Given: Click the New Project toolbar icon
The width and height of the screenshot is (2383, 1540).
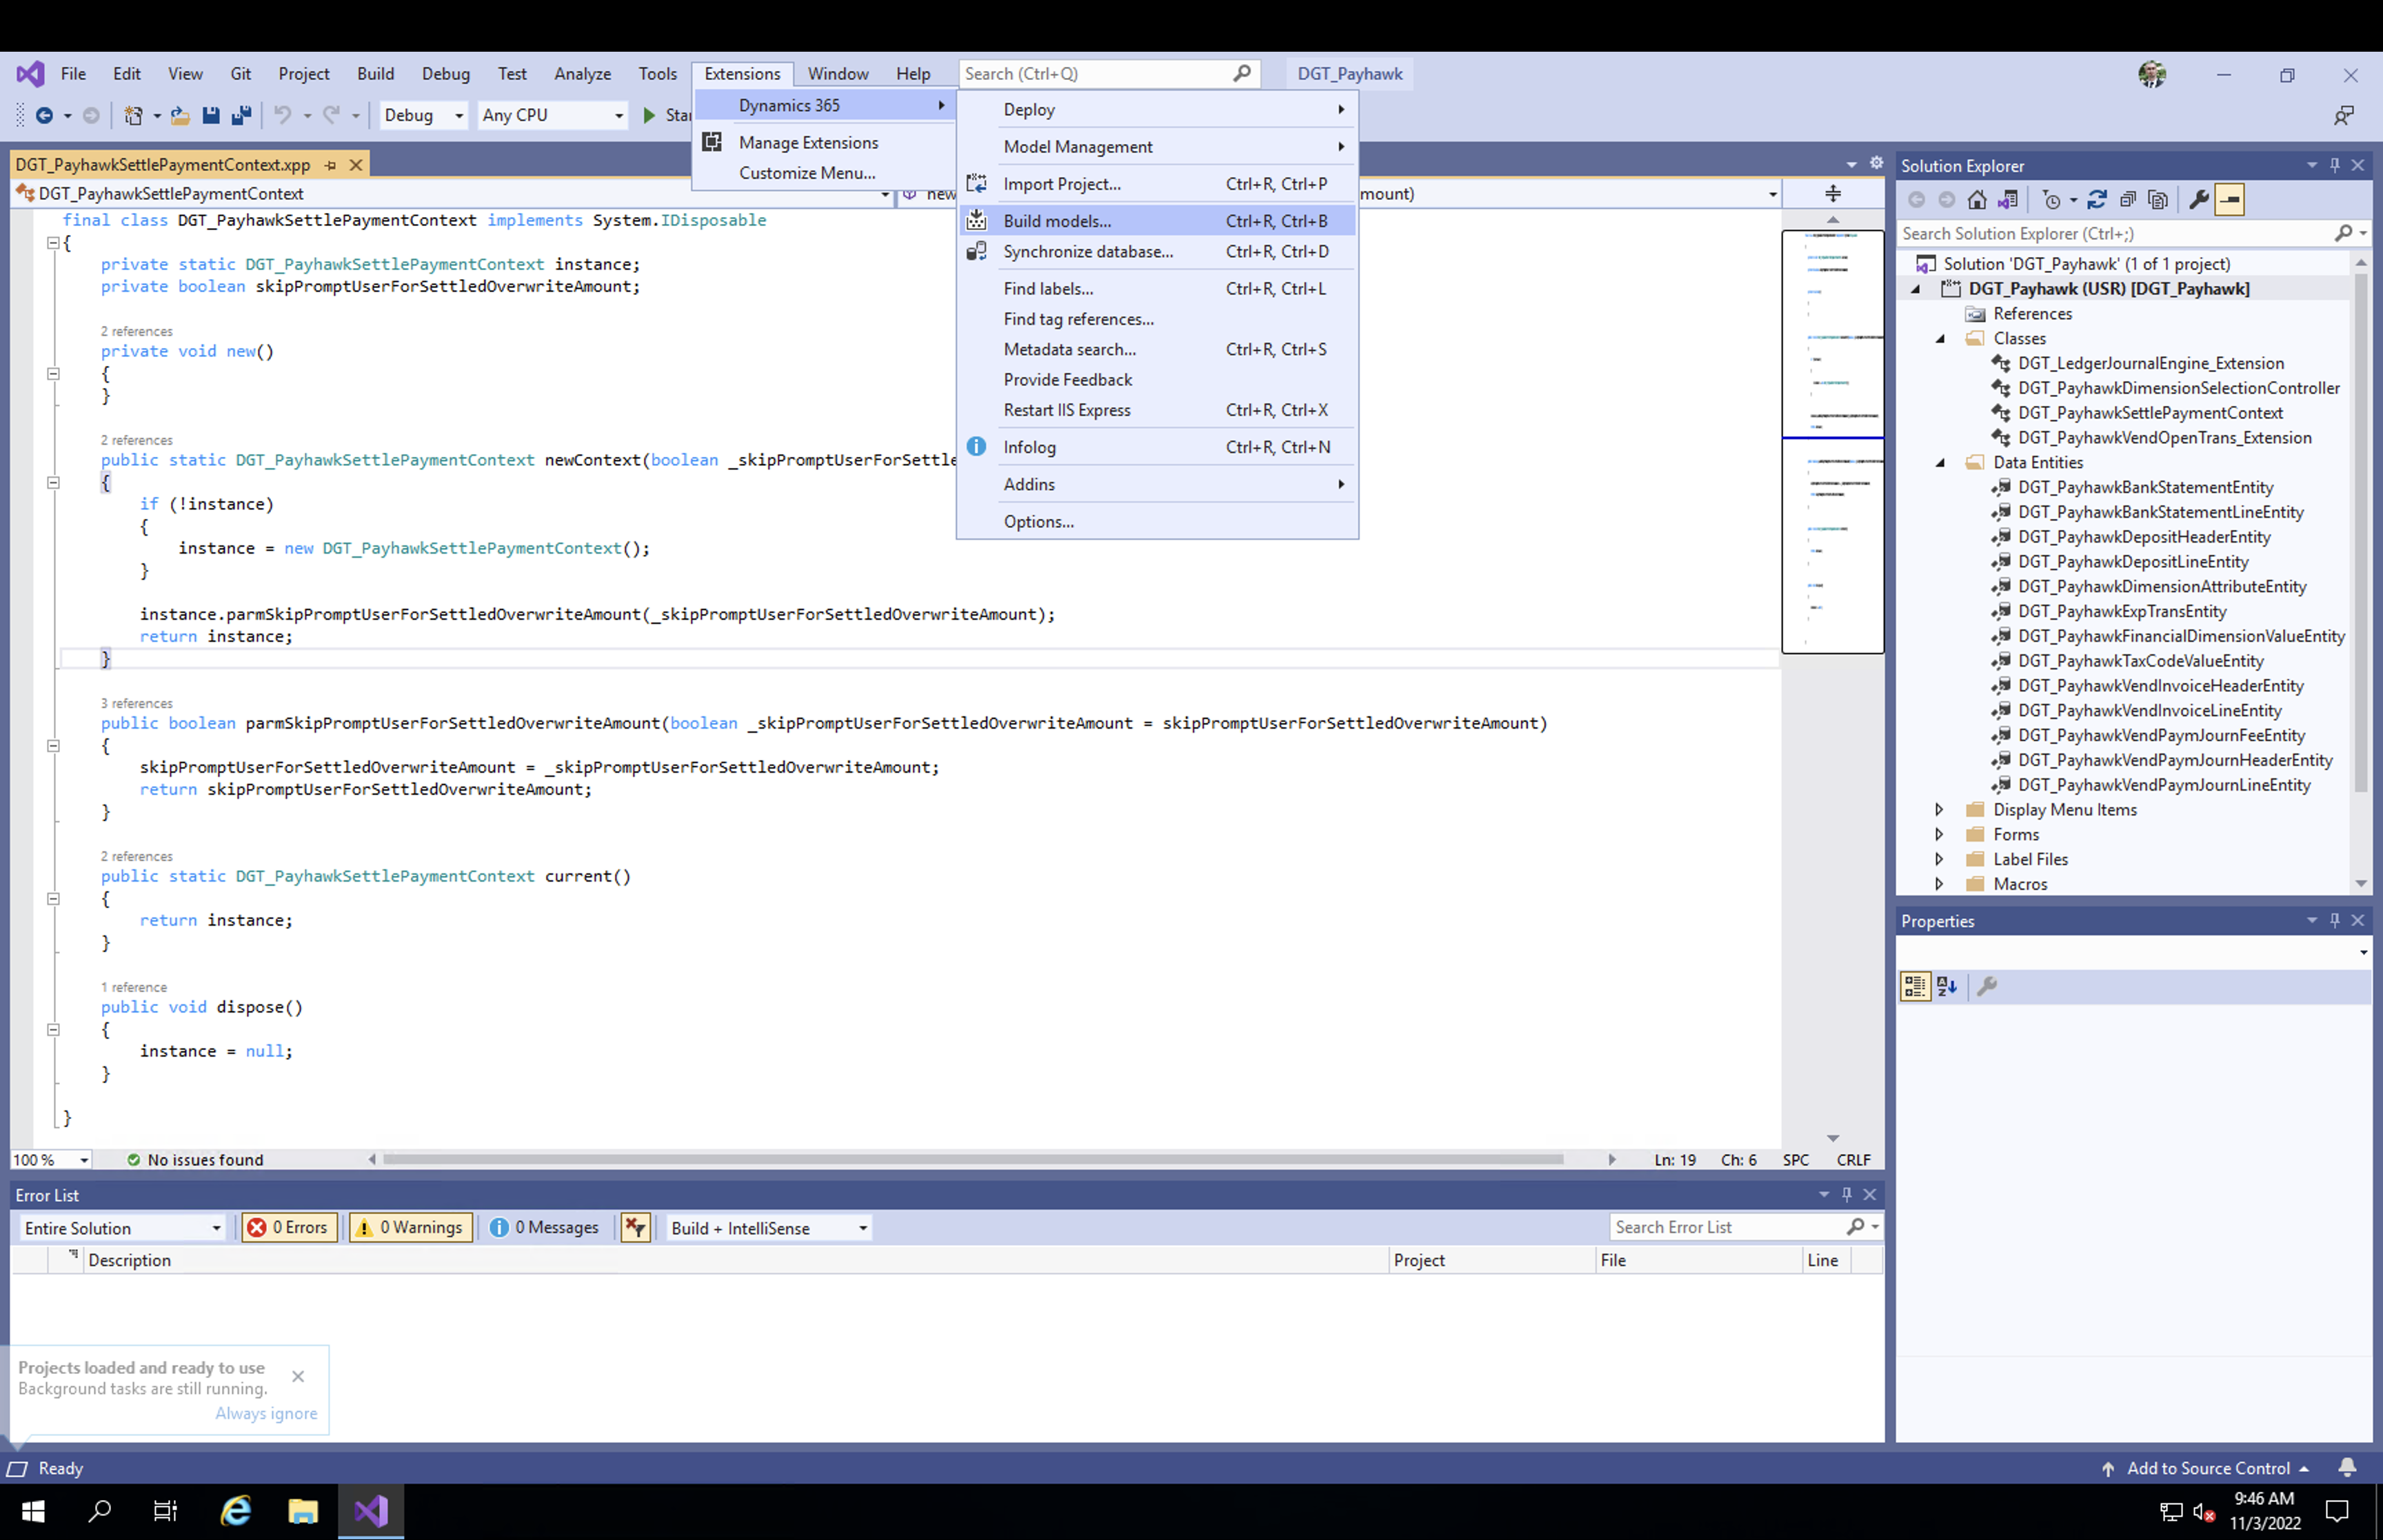Looking at the screenshot, I should (x=133, y=115).
